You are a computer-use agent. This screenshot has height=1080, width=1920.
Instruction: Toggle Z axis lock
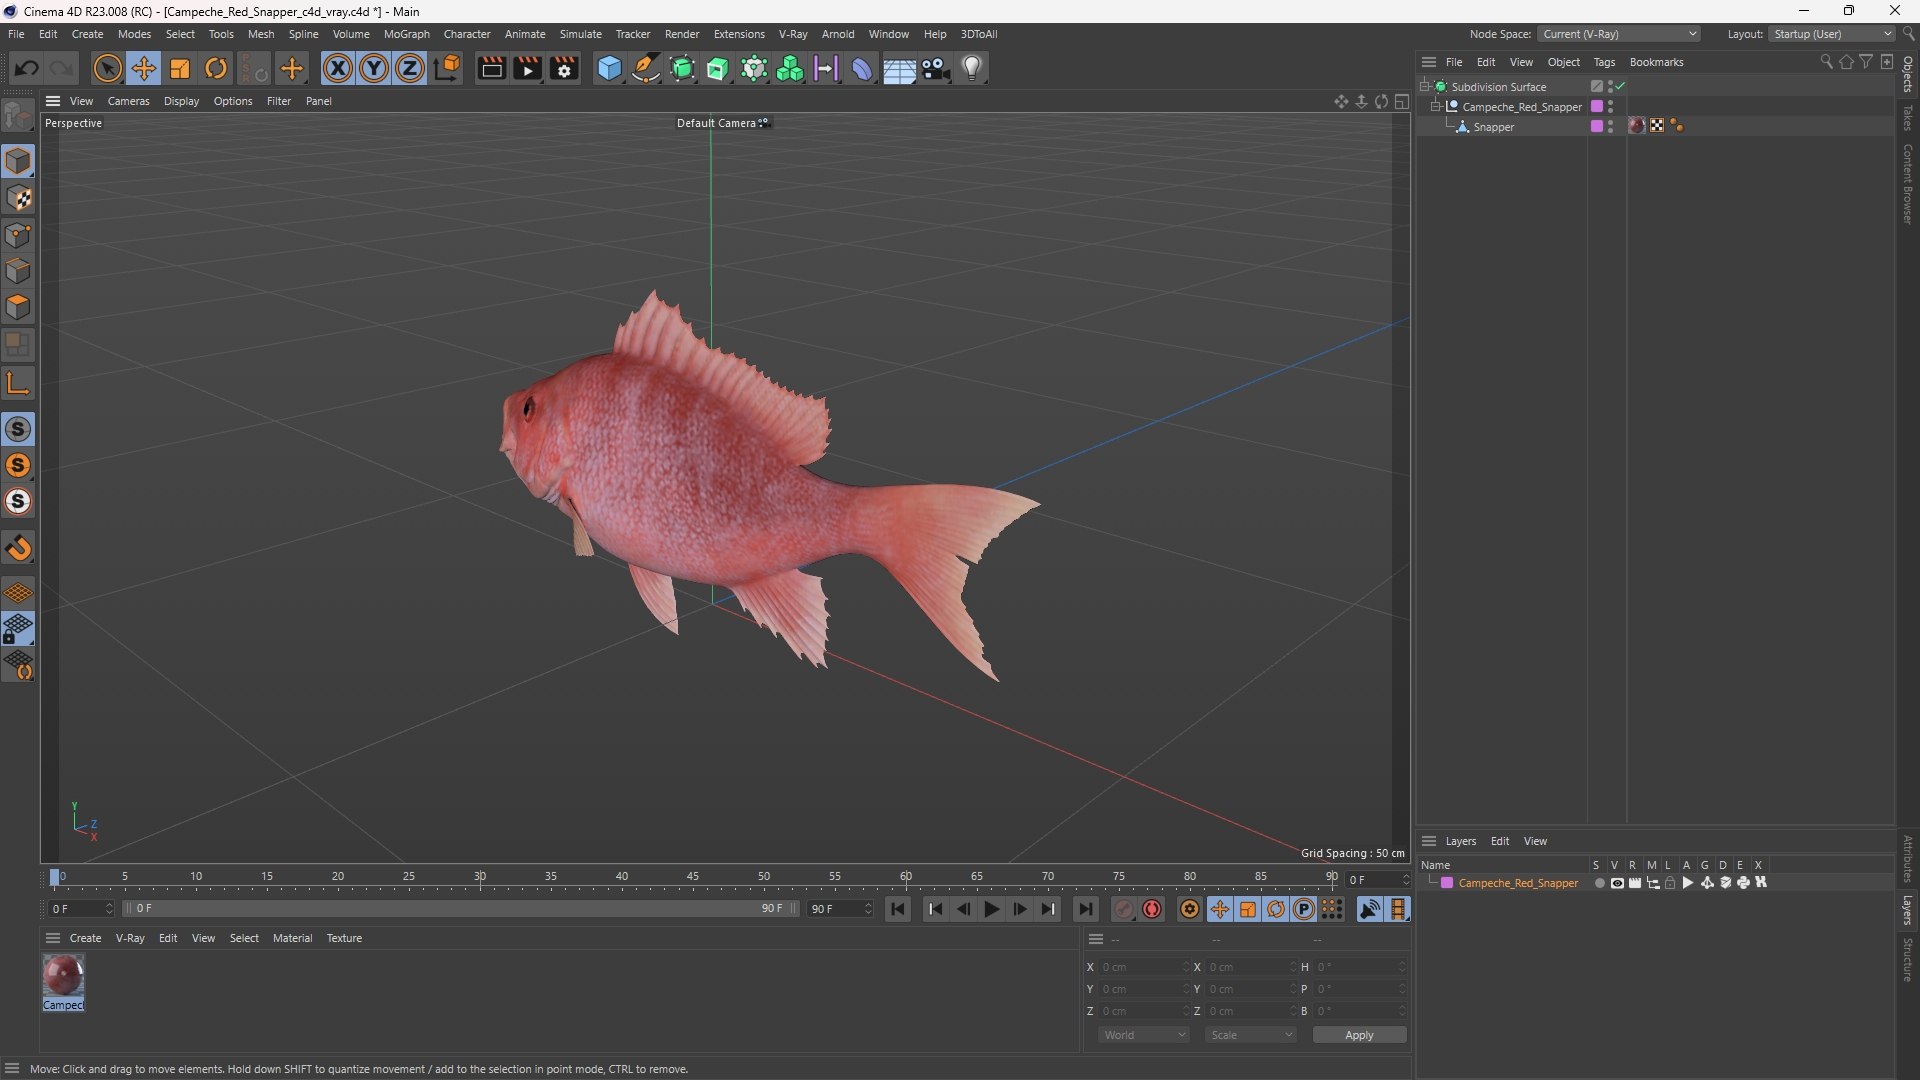(x=410, y=68)
